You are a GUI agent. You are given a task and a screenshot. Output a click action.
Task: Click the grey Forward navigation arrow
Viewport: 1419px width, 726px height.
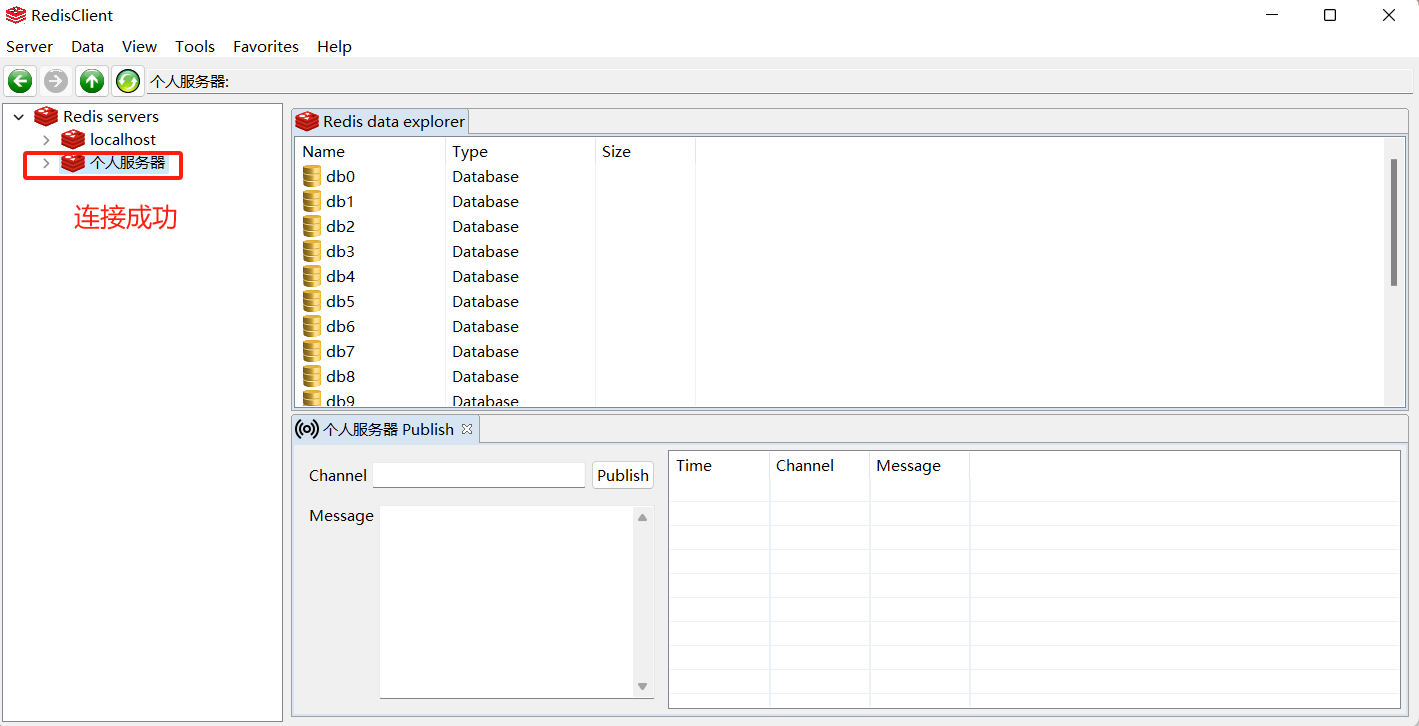[x=56, y=81]
